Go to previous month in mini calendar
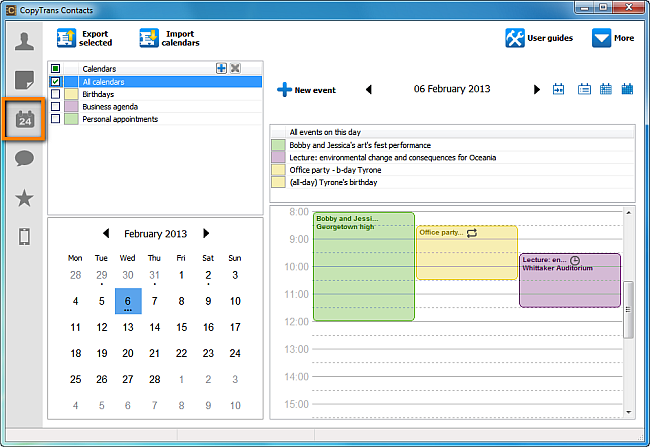650x447 pixels. click(106, 233)
